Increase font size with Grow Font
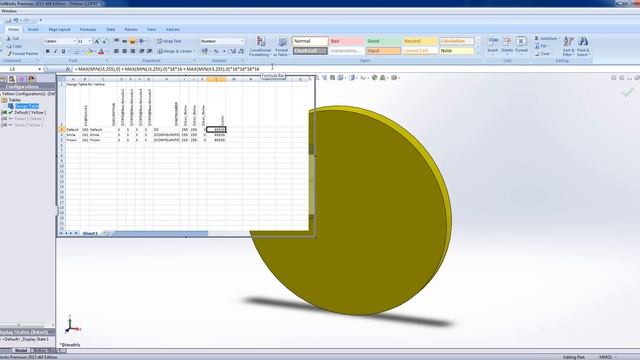Viewport: 640px width, 360px height. [97, 41]
